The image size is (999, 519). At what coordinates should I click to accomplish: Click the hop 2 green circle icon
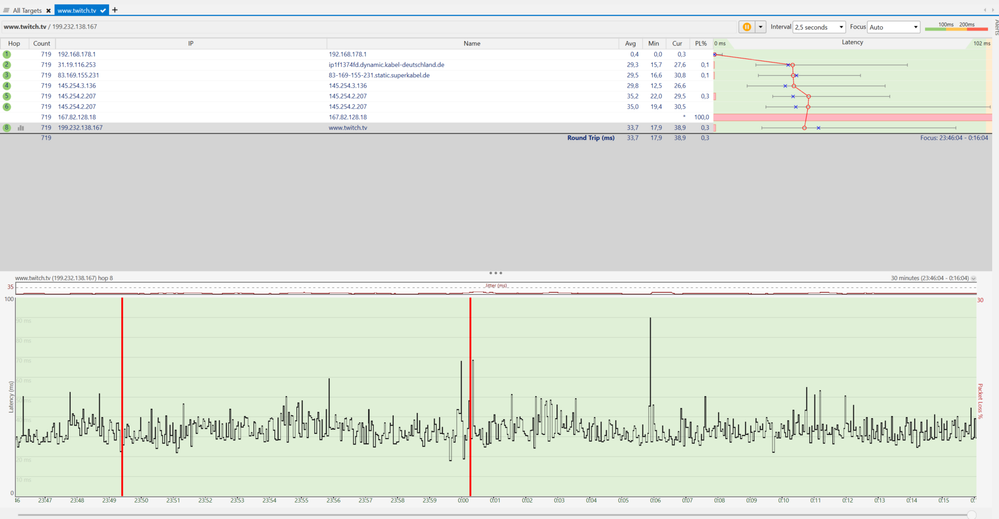pos(7,65)
